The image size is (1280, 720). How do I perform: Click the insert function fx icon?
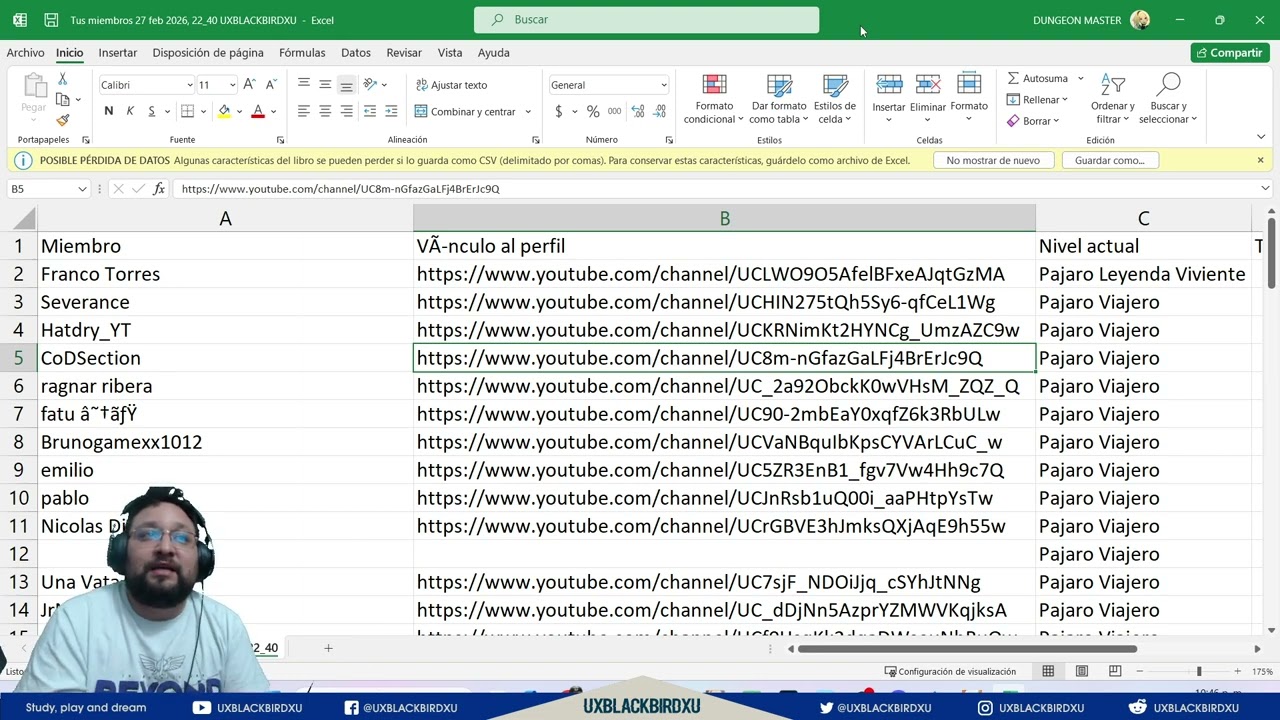[x=159, y=188]
